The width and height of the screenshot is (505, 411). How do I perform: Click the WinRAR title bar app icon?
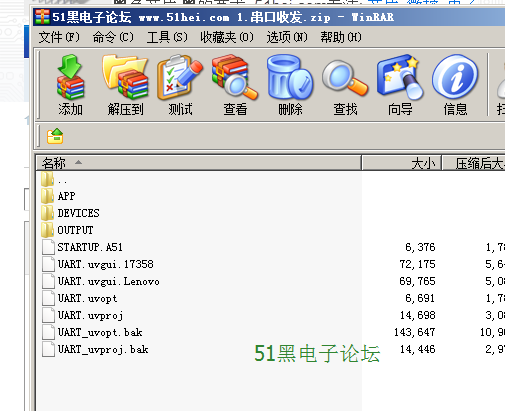42,17
